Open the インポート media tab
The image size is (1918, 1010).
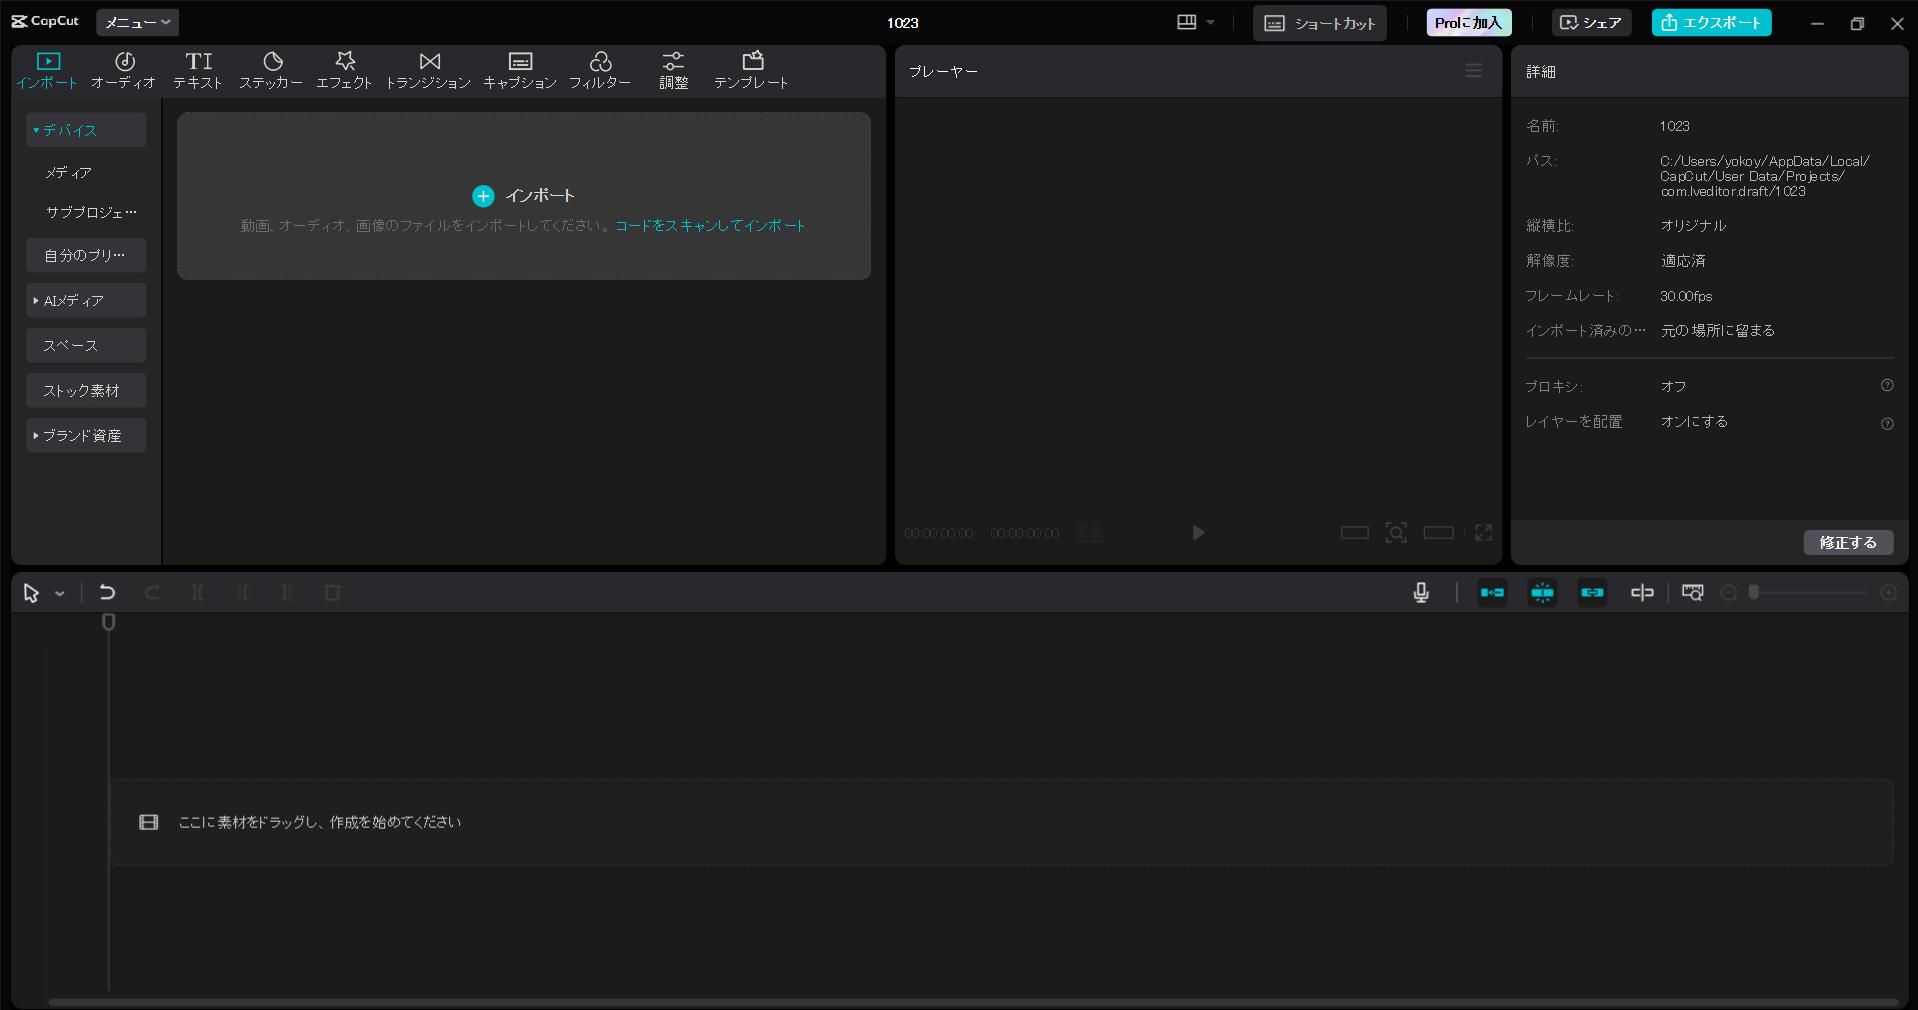(47, 71)
